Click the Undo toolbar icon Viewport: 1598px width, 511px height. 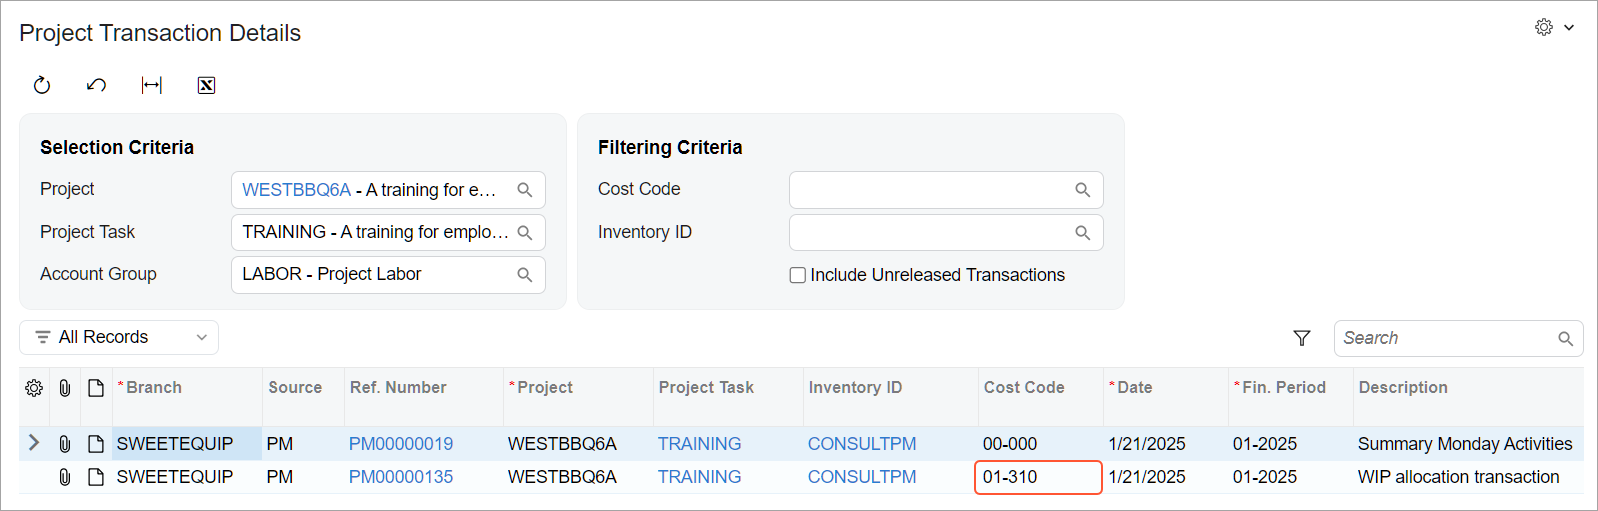click(96, 85)
